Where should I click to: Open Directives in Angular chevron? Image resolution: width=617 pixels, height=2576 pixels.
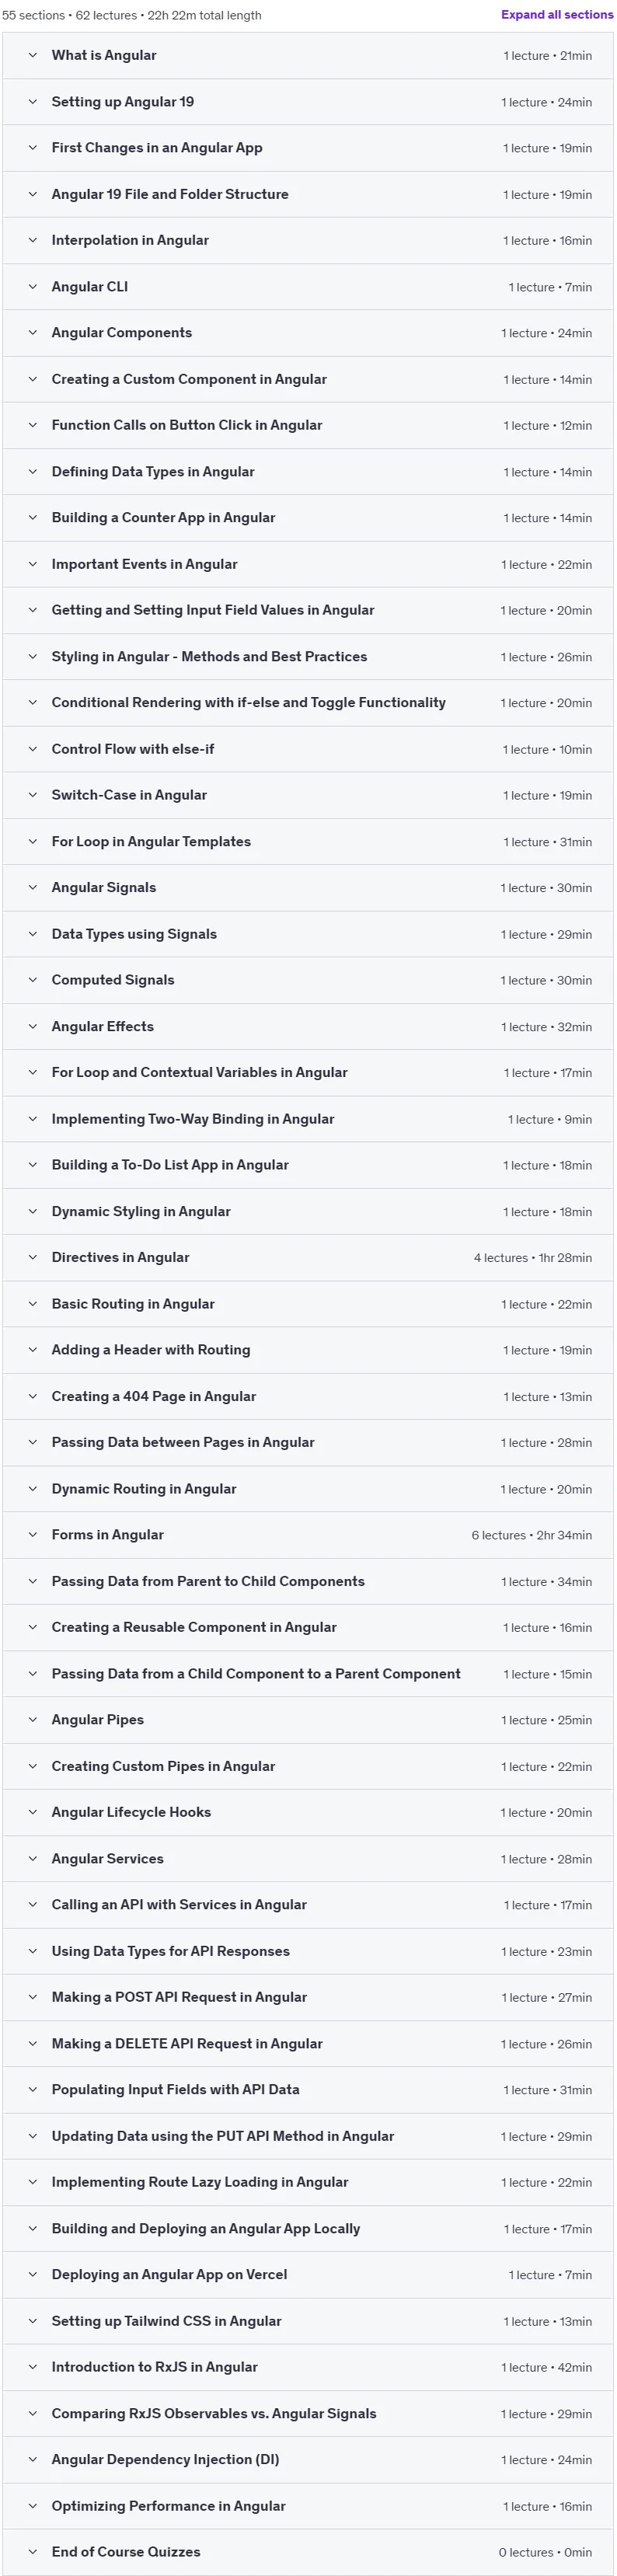(32, 1258)
